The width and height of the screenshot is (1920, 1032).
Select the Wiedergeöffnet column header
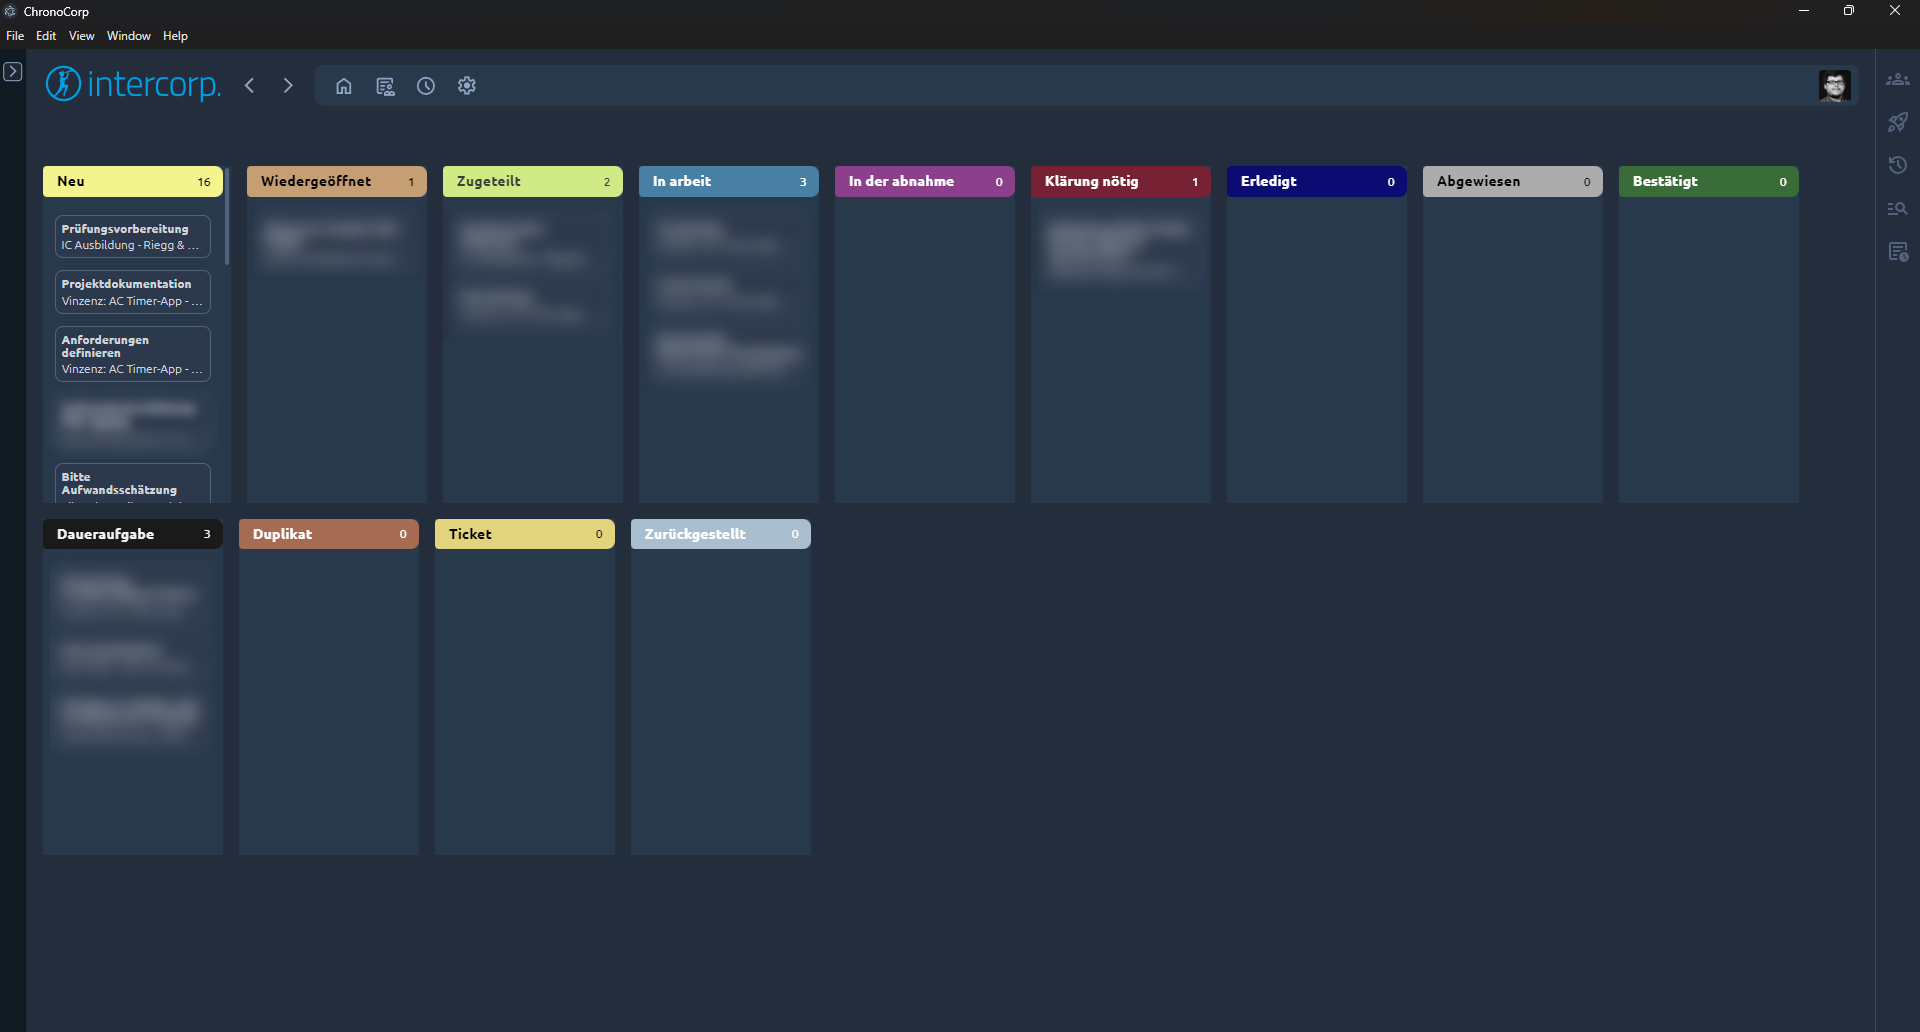tap(337, 181)
